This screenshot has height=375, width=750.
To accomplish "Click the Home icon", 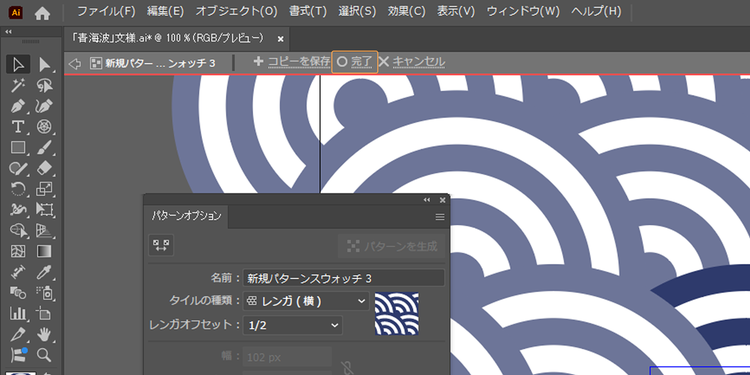I will 43,13.
